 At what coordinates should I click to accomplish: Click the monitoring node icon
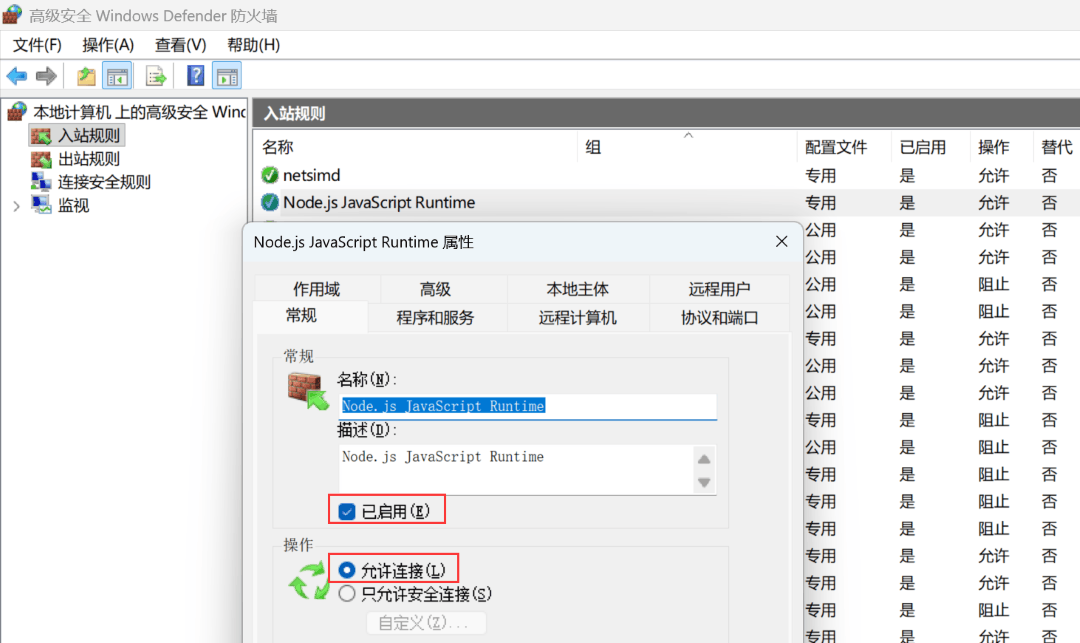coord(41,205)
